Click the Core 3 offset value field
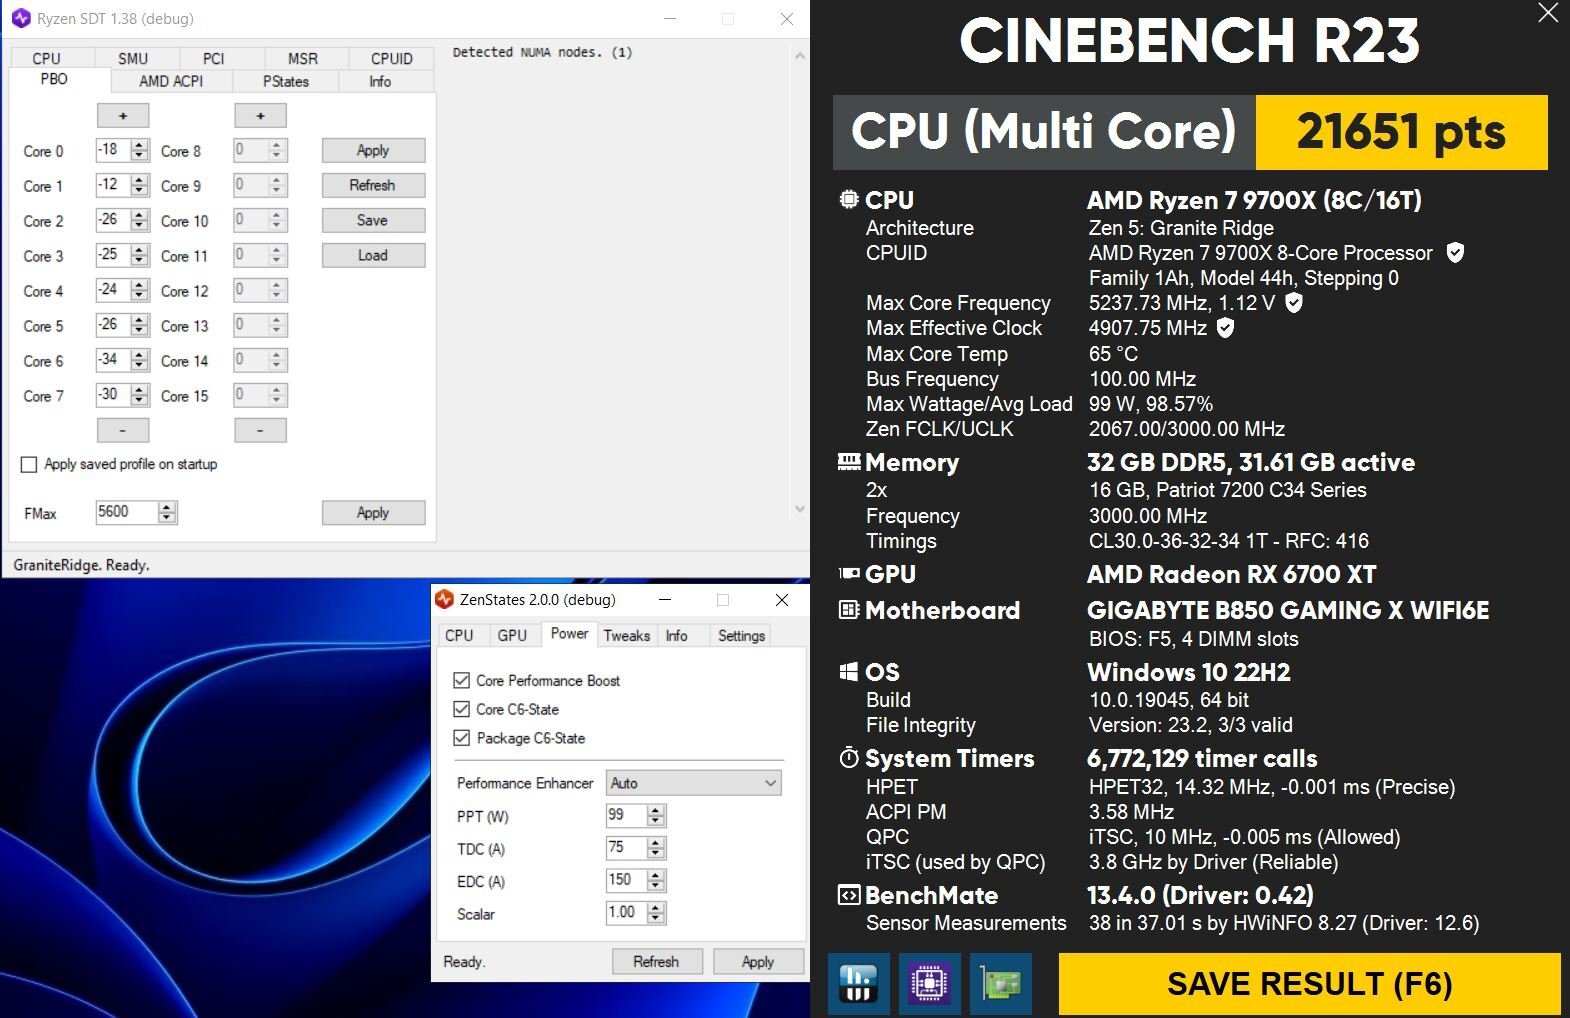Screen dimensions: 1570x1018 point(113,255)
